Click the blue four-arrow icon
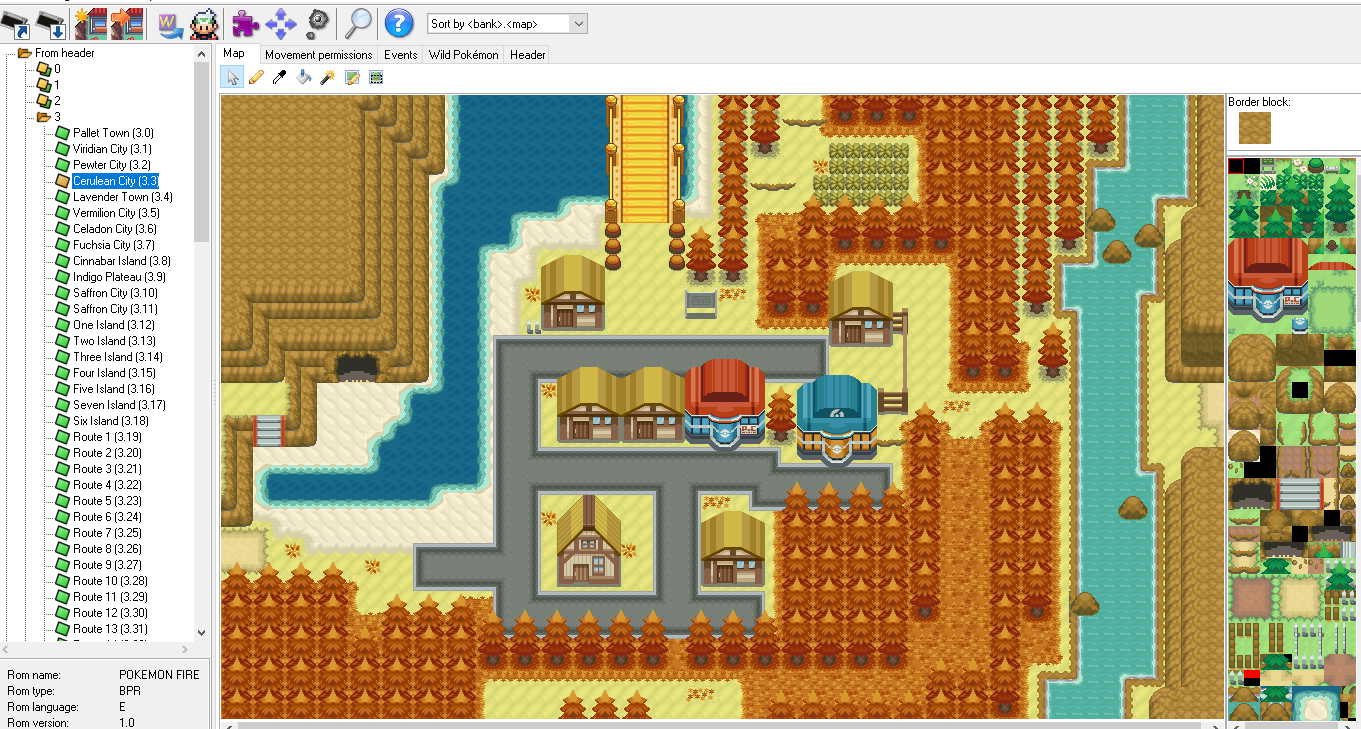The height and width of the screenshot is (729, 1361). pyautogui.click(x=280, y=23)
